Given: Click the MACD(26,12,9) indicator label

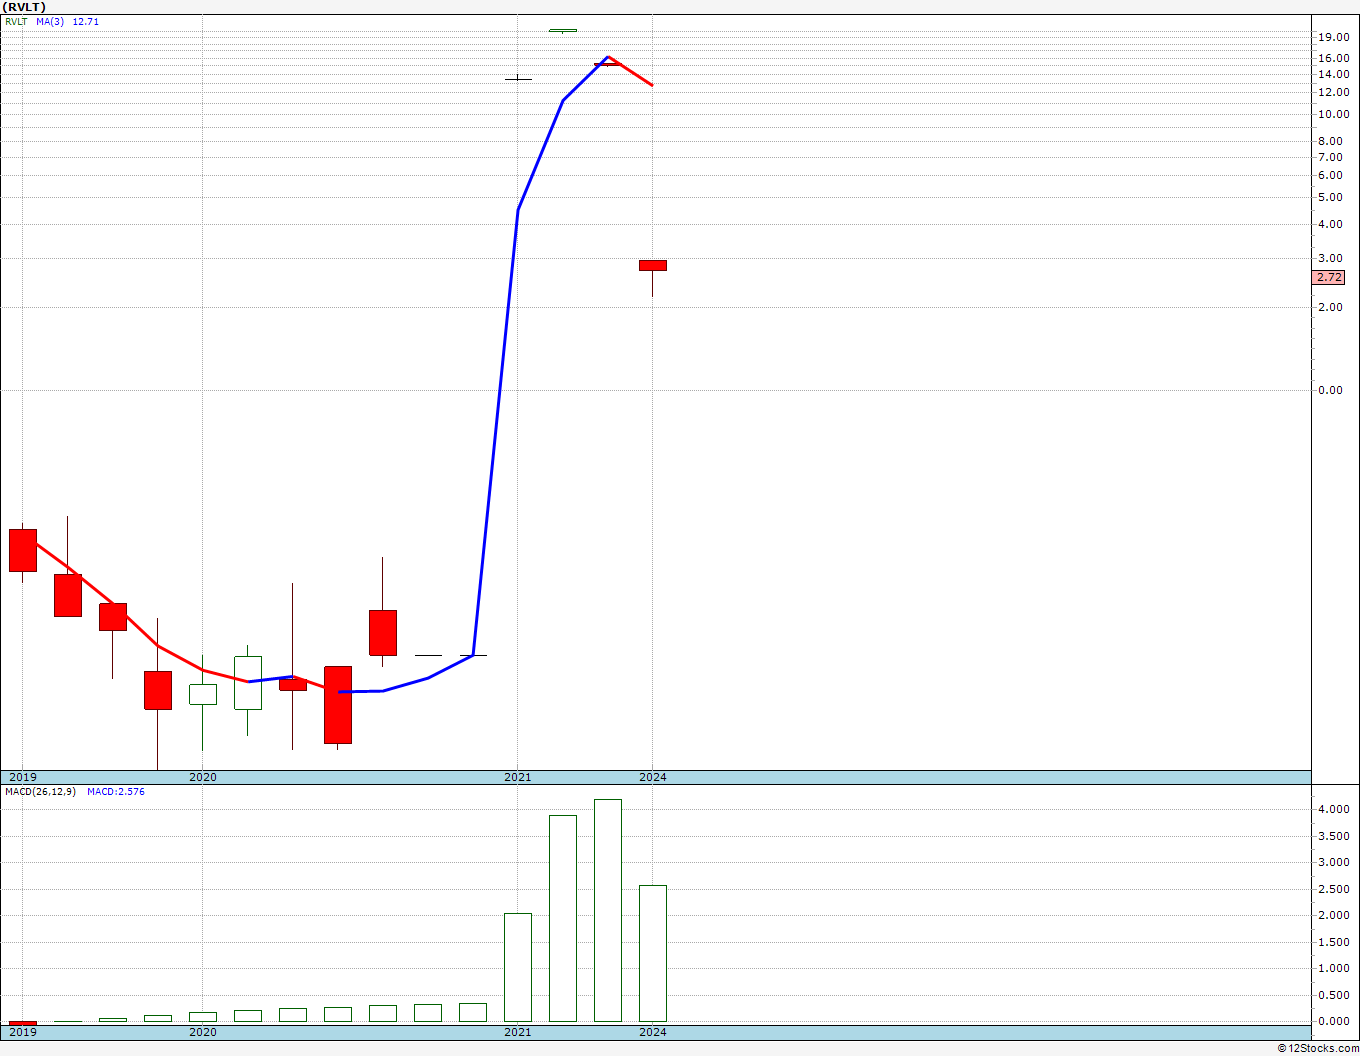Looking at the screenshot, I should (41, 792).
